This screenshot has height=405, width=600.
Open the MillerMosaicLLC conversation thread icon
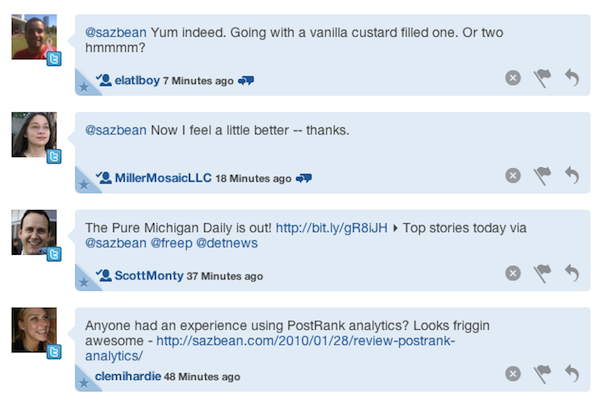[x=305, y=178]
